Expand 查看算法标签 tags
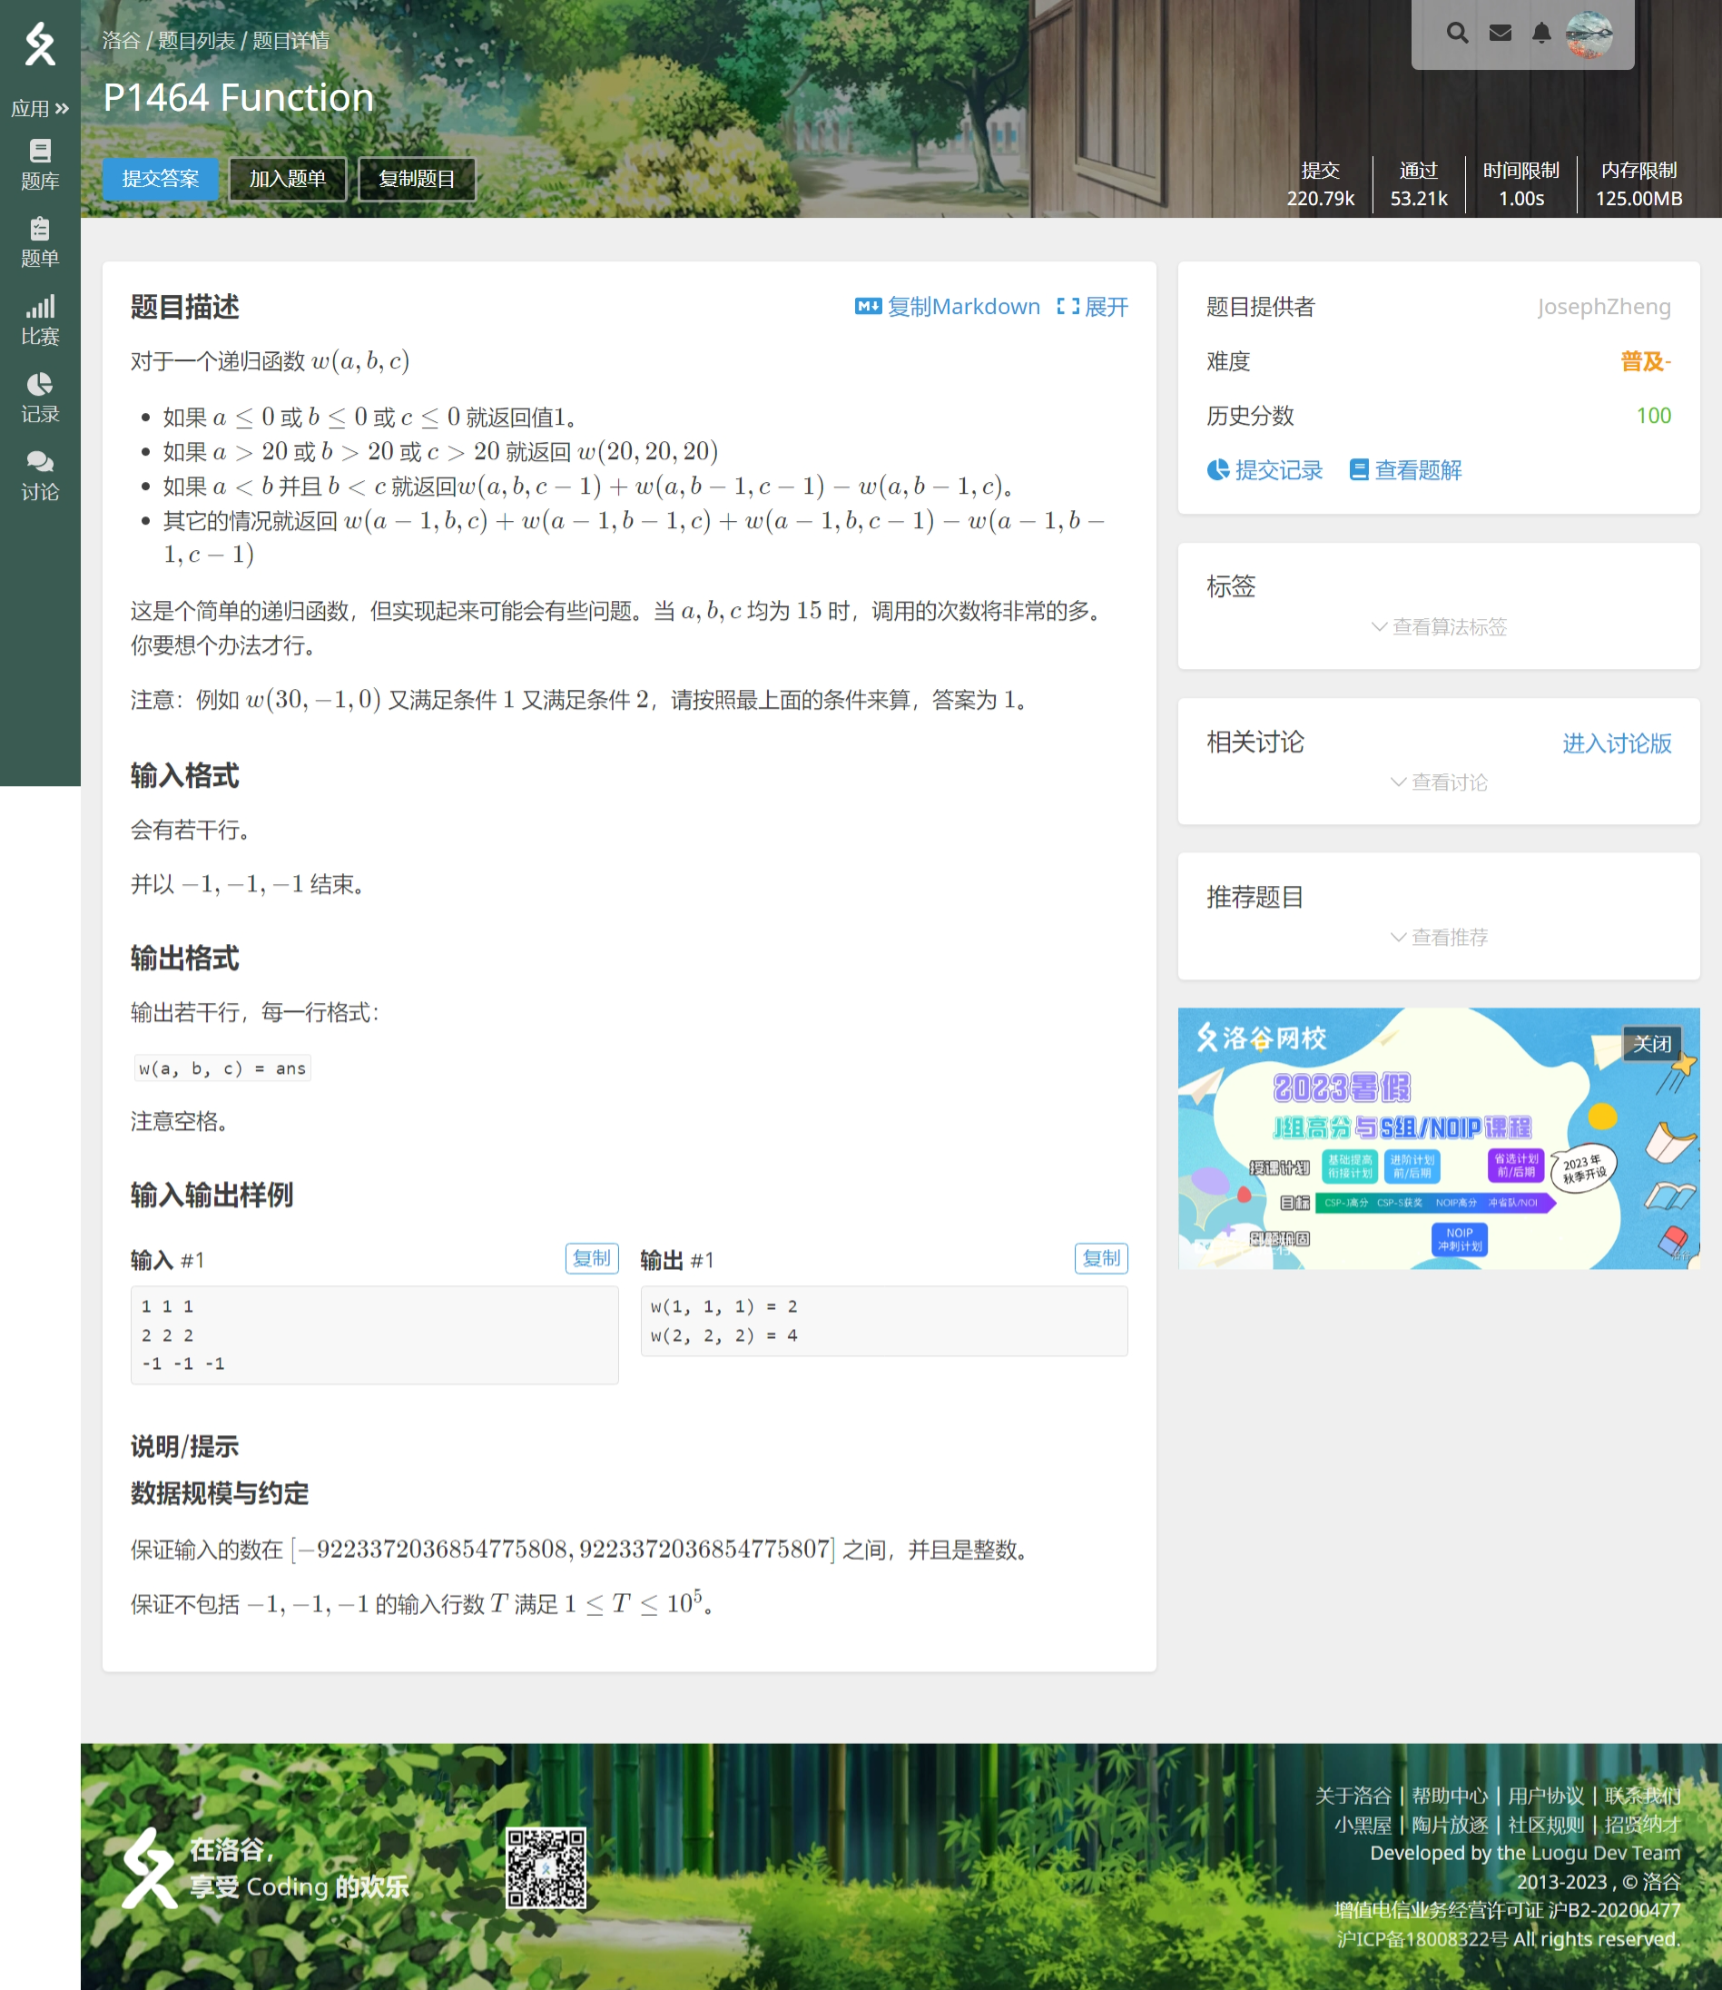The width and height of the screenshot is (1722, 1990). click(x=1439, y=627)
